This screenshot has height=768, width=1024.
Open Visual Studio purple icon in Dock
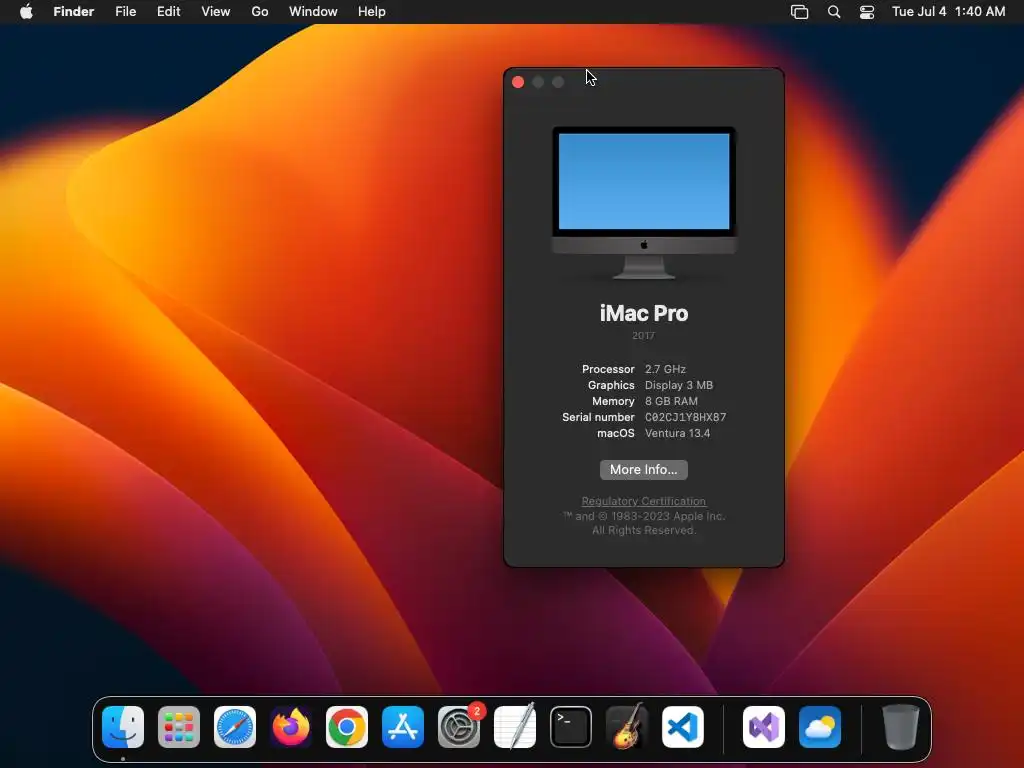tap(764, 727)
